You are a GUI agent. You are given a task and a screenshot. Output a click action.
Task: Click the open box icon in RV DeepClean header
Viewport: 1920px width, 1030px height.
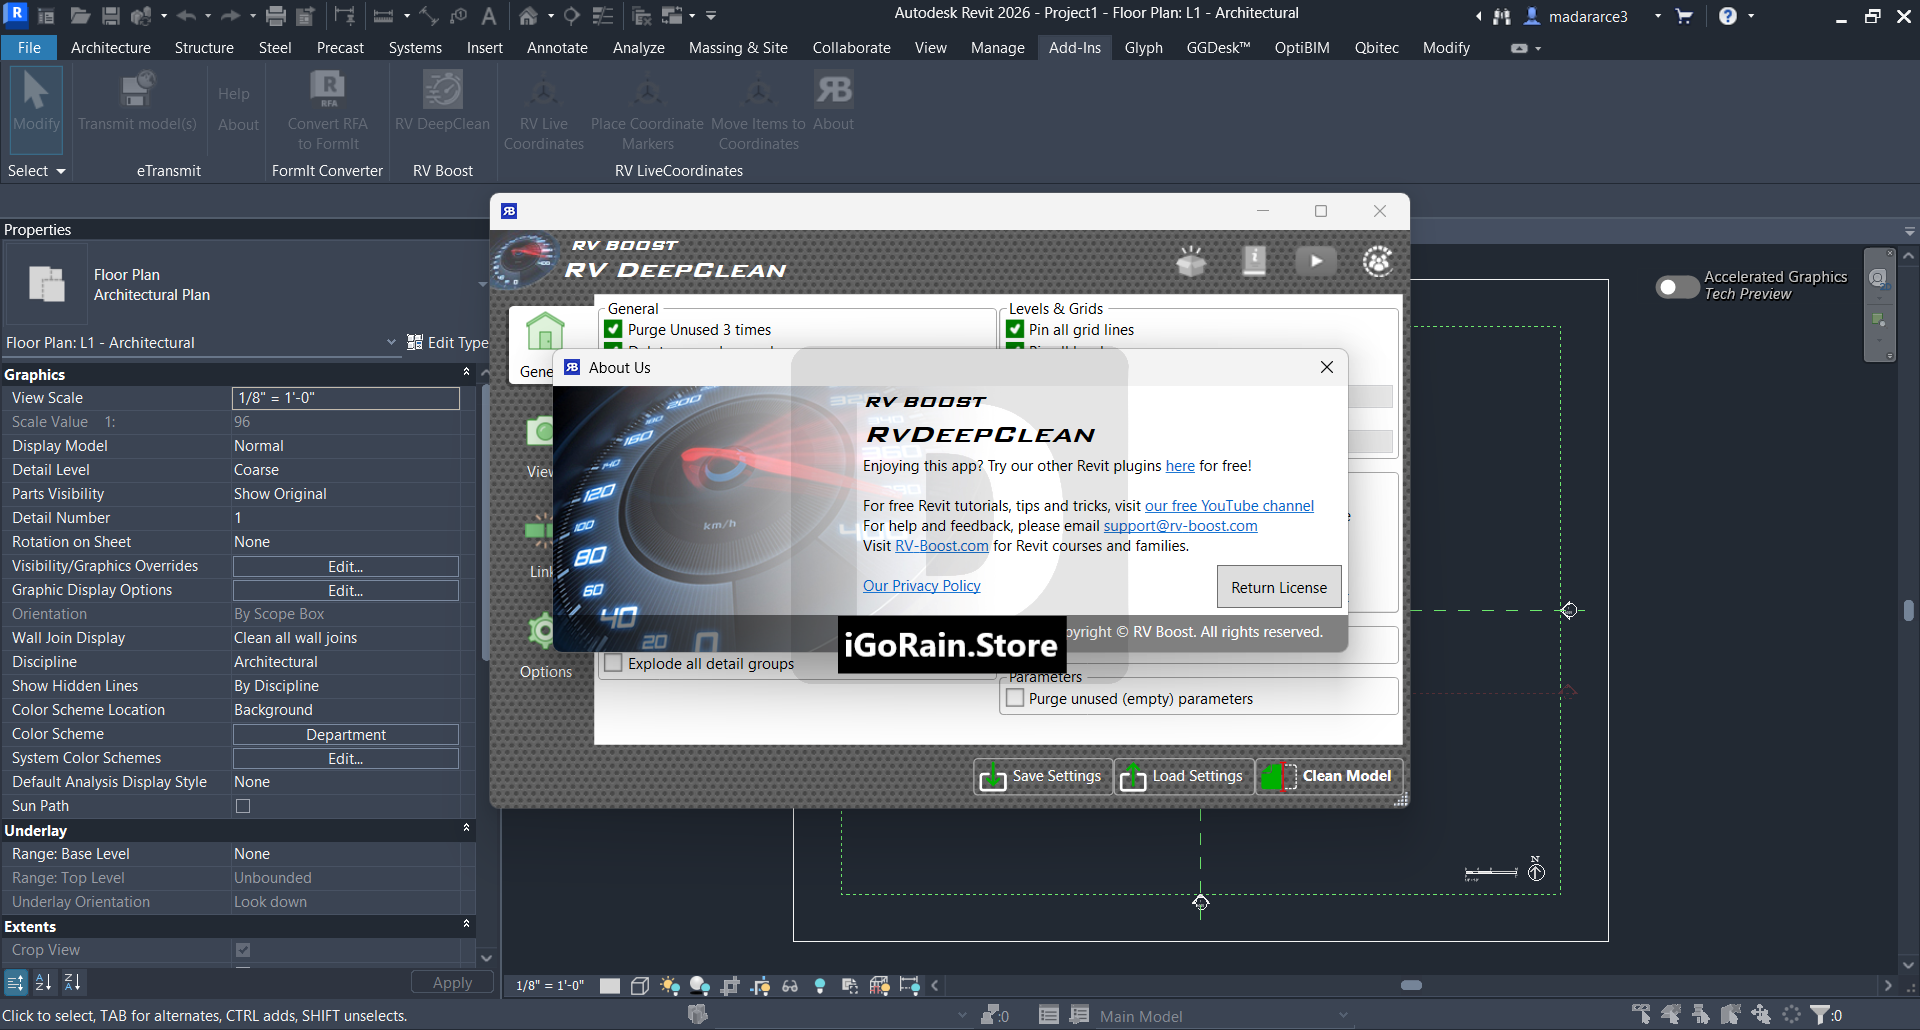coord(1191,261)
